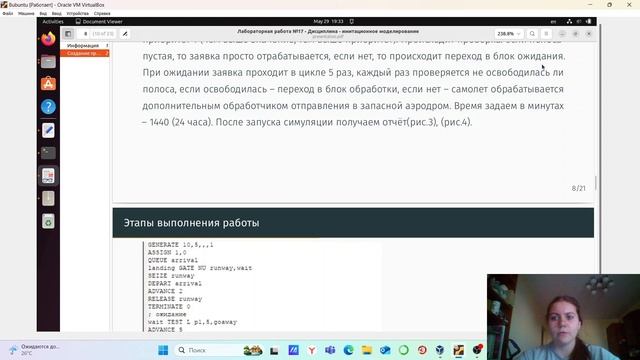Open Firefox from the Ubuntu dock
The image size is (640, 360).
point(48,40)
